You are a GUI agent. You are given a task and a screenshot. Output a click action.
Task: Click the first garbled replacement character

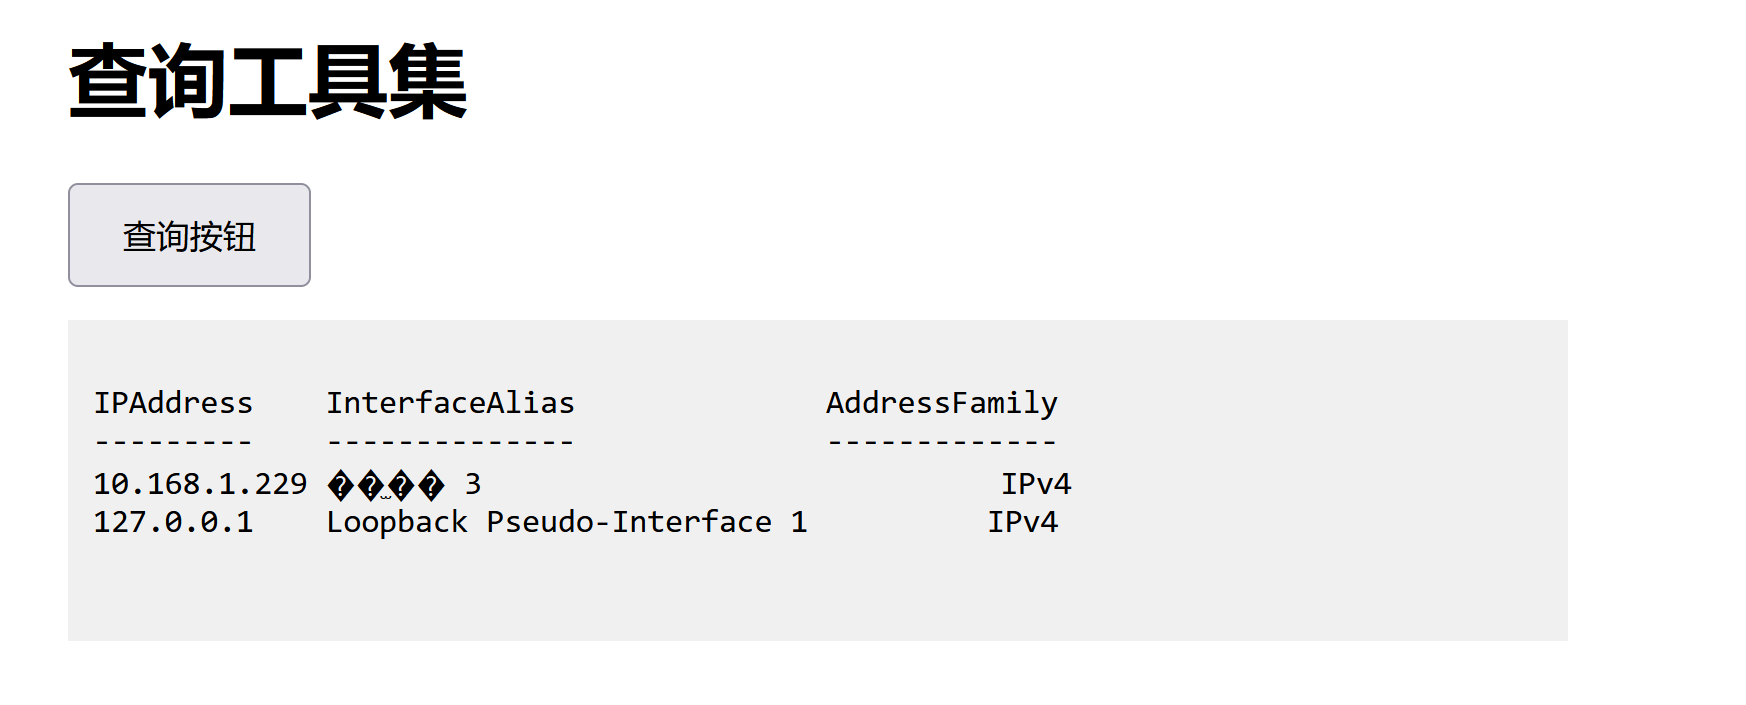click(x=341, y=486)
